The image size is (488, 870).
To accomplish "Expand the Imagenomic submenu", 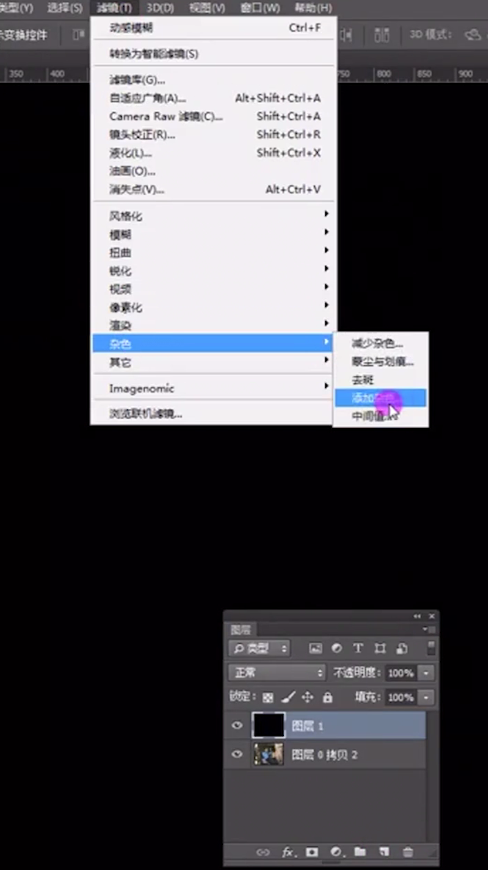I will point(214,388).
